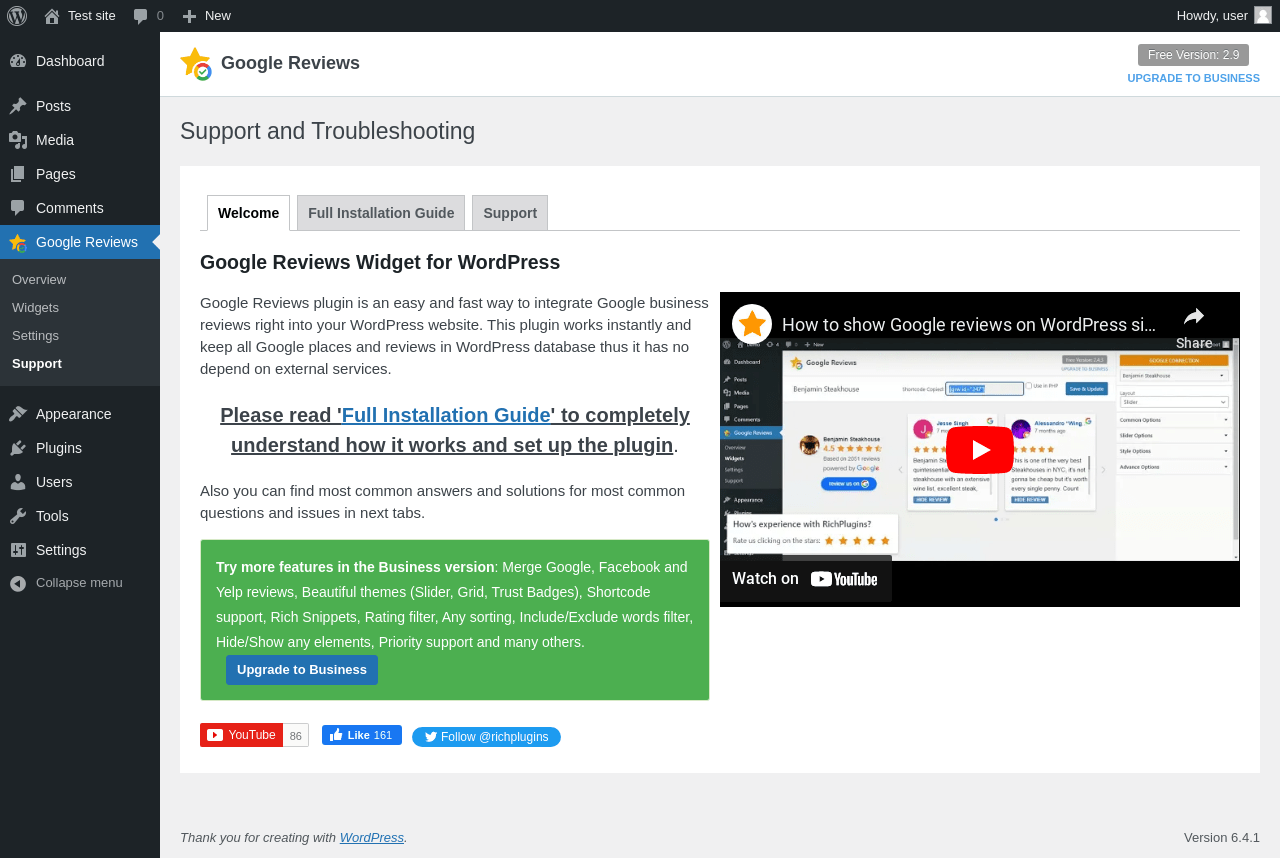
Task: Click the Plugins plug icon
Action: (x=18, y=448)
